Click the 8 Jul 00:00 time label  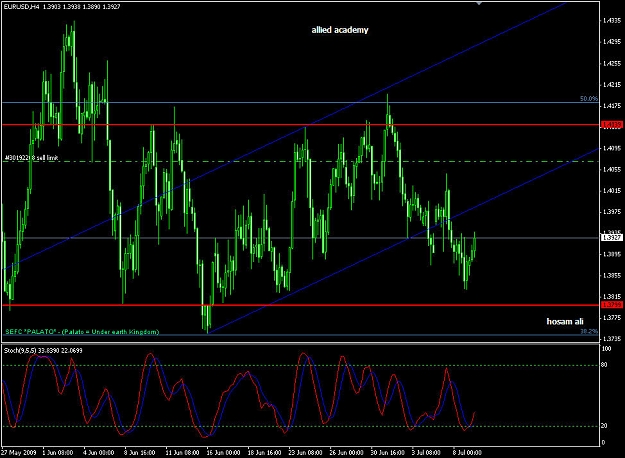[x=467, y=452]
